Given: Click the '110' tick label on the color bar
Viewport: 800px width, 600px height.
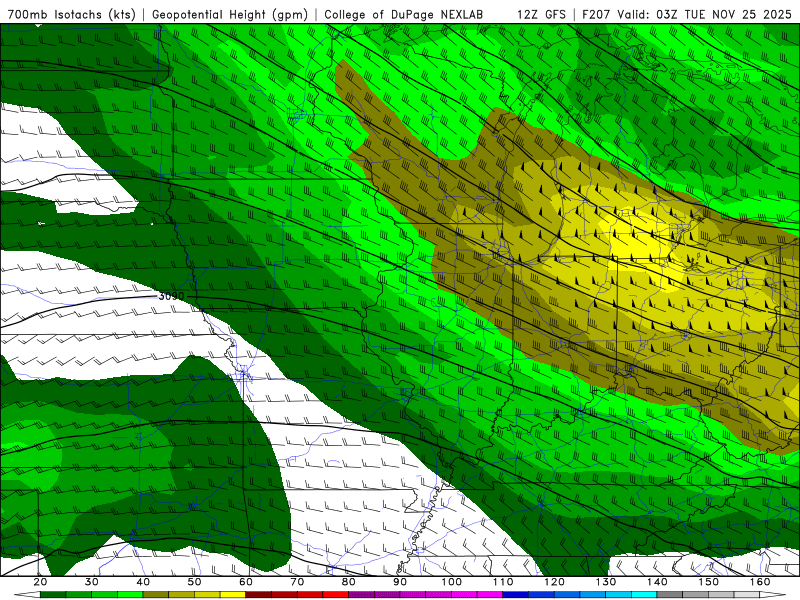Looking at the screenshot, I should pos(503,582).
